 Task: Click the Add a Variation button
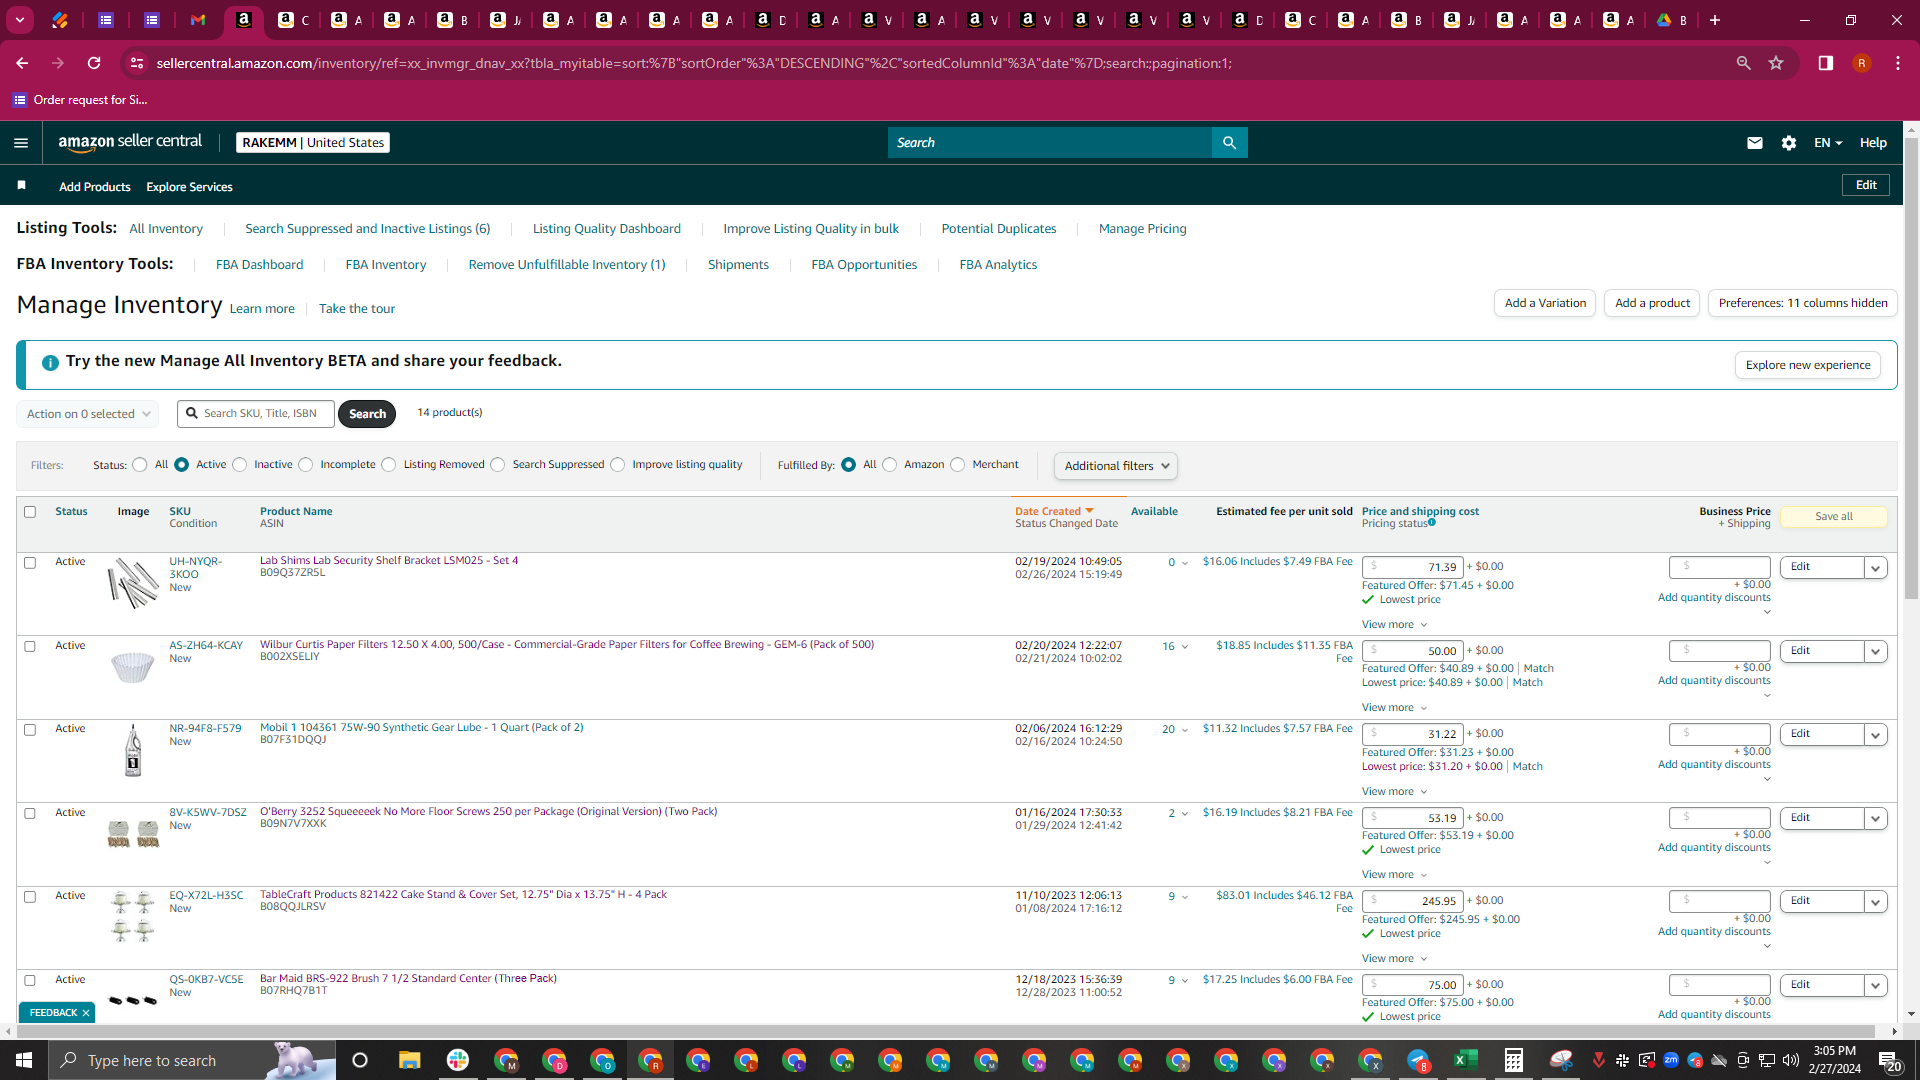[1545, 303]
